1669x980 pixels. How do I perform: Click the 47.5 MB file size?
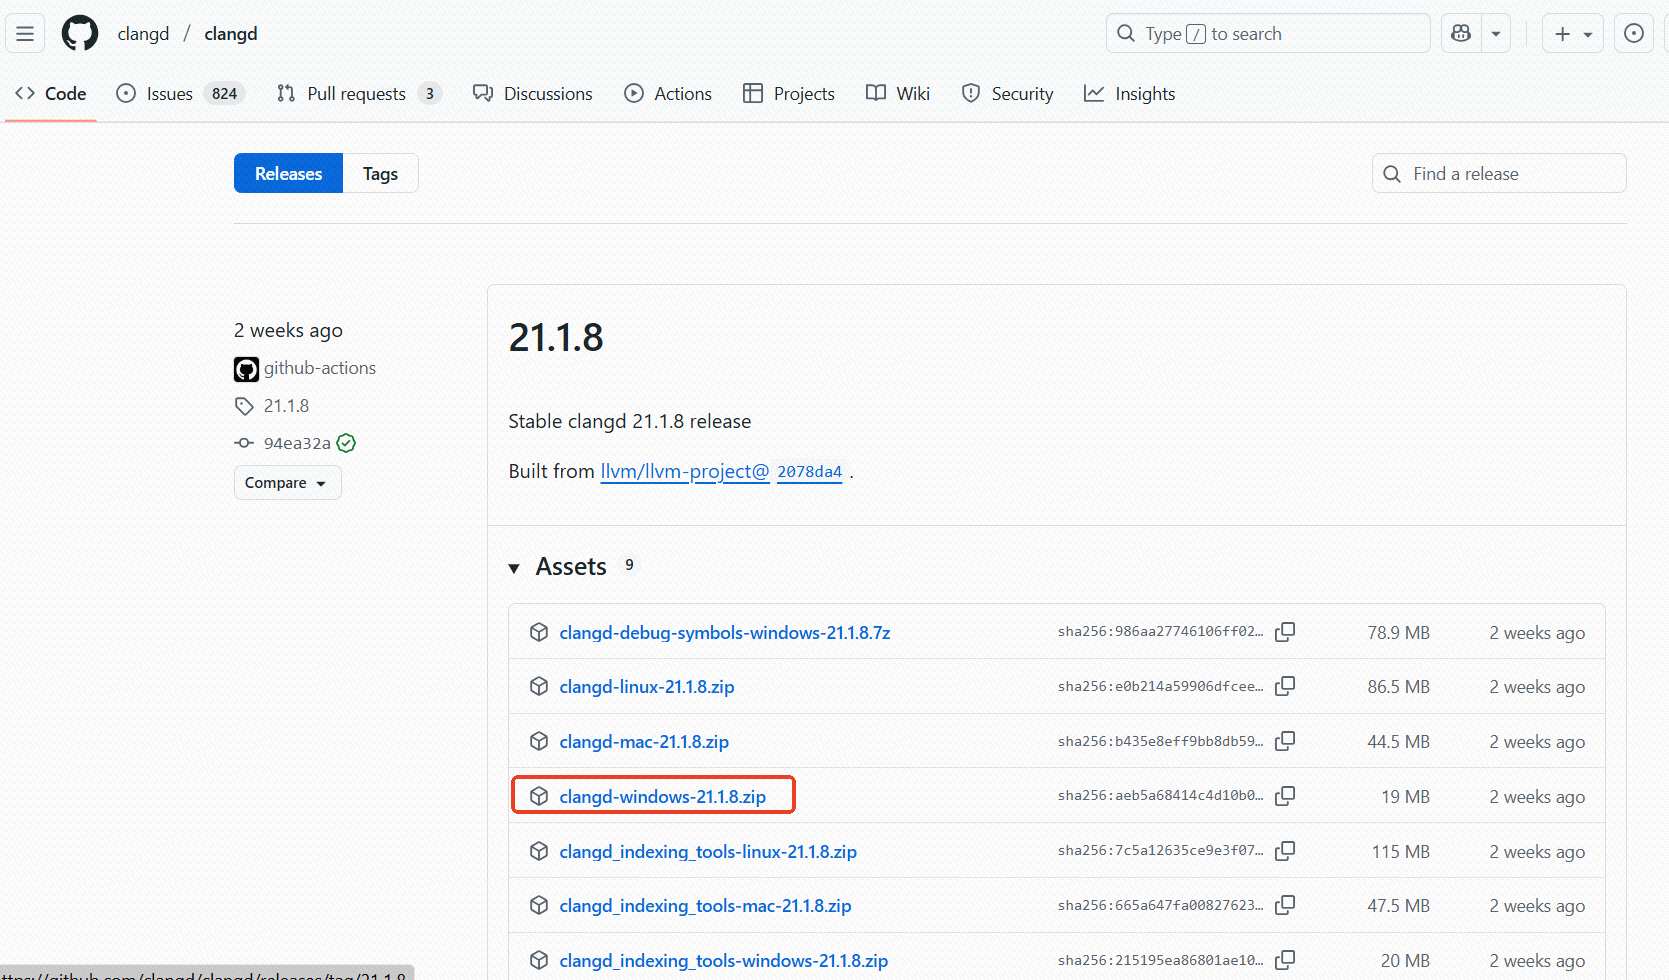(x=1398, y=906)
